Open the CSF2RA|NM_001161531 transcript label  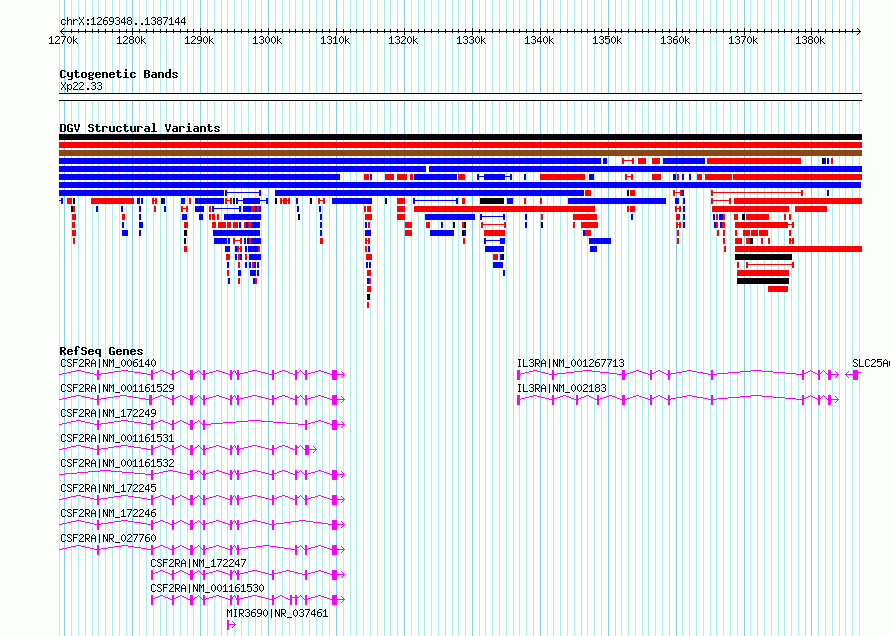117,438
